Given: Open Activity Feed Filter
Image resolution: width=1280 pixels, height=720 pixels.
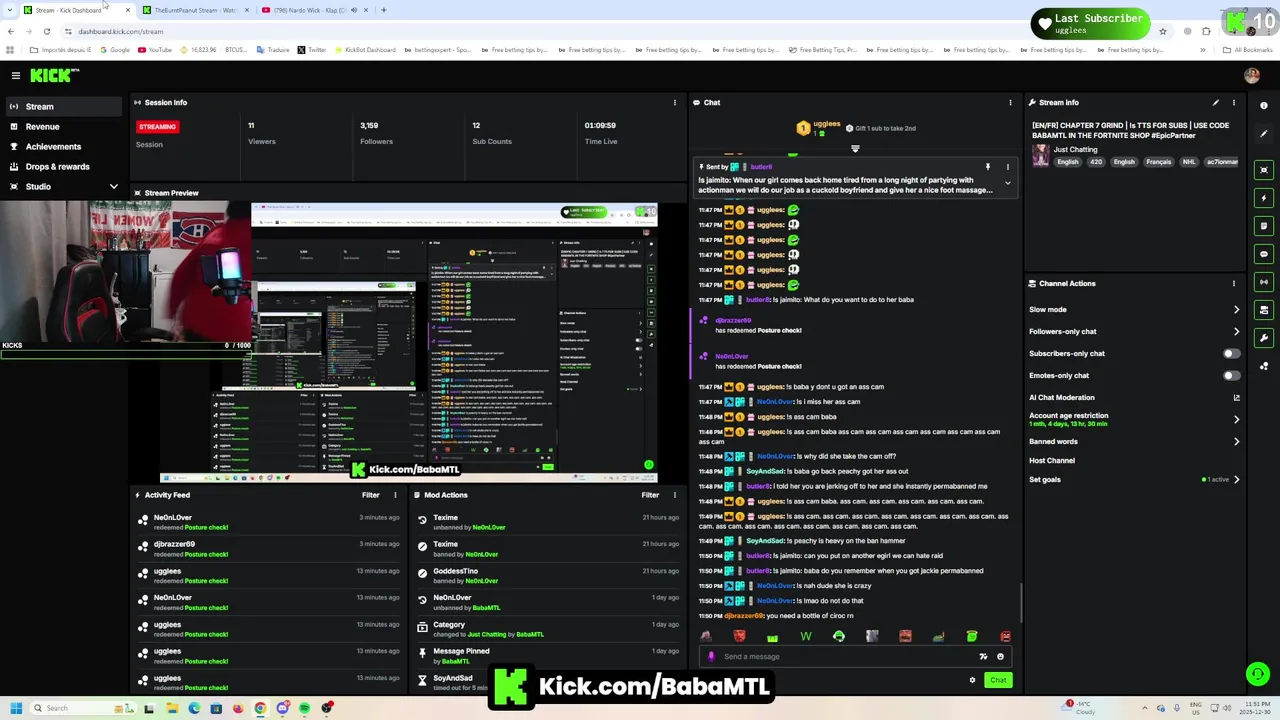Looking at the screenshot, I should point(370,495).
